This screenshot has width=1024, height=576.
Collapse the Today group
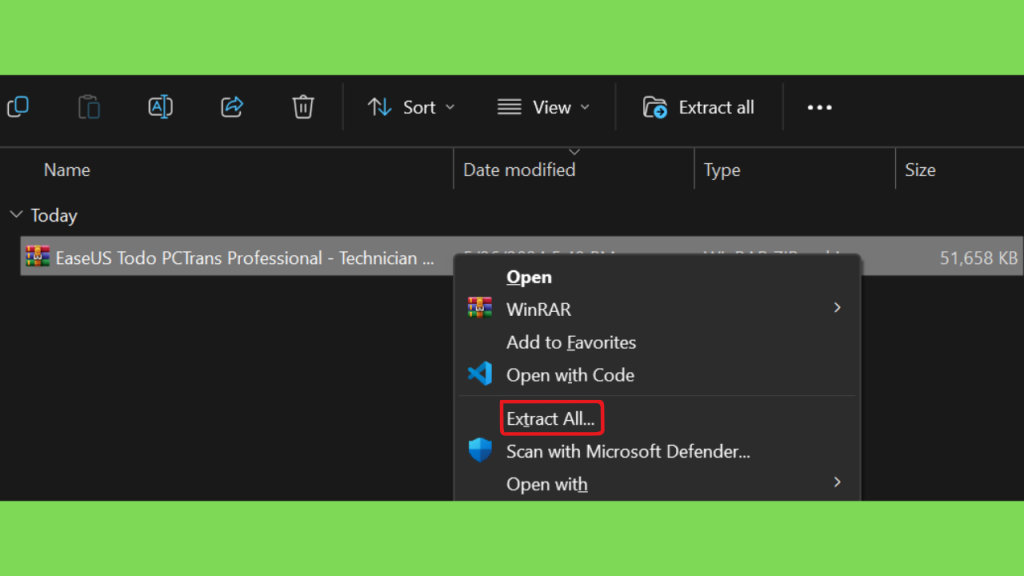pyautogui.click(x=16, y=215)
